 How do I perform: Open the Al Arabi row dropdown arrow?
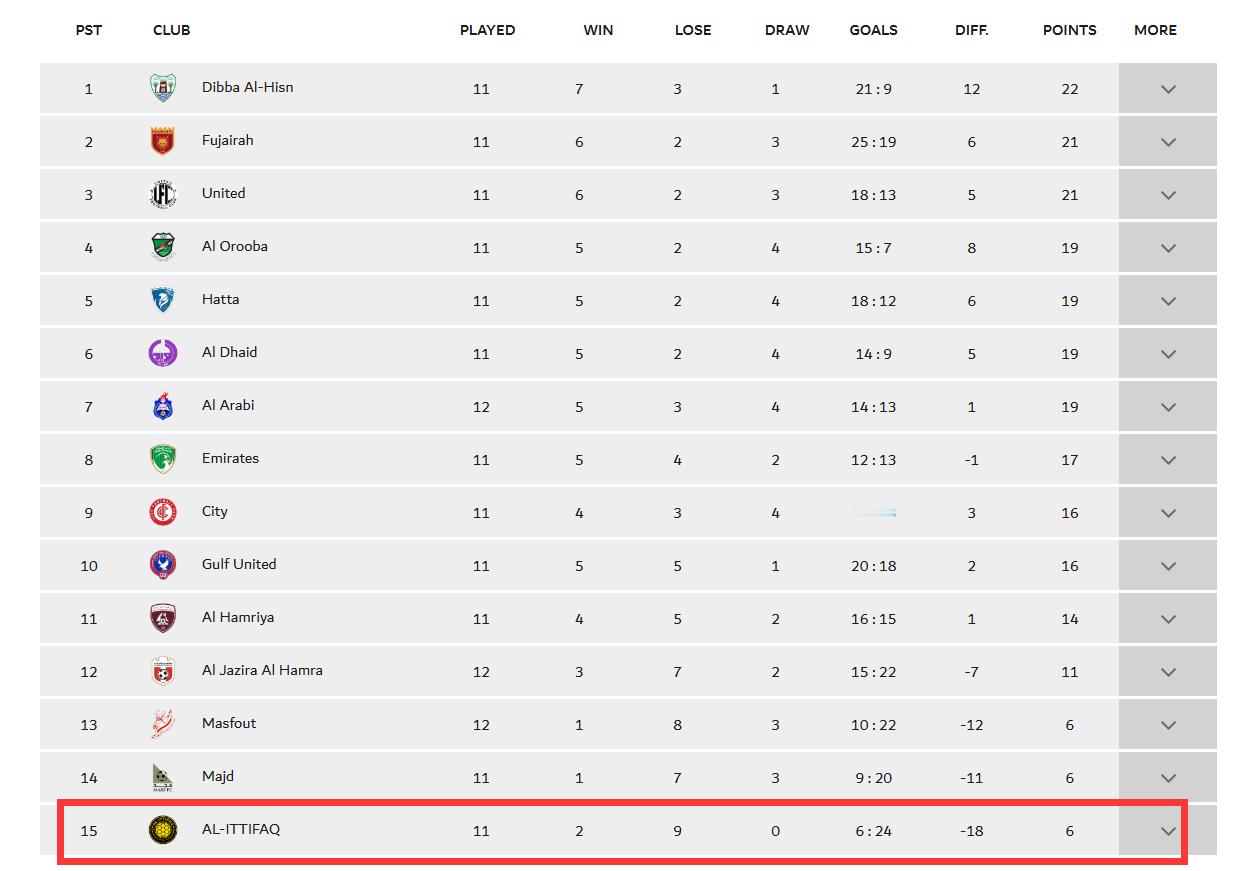(1167, 407)
